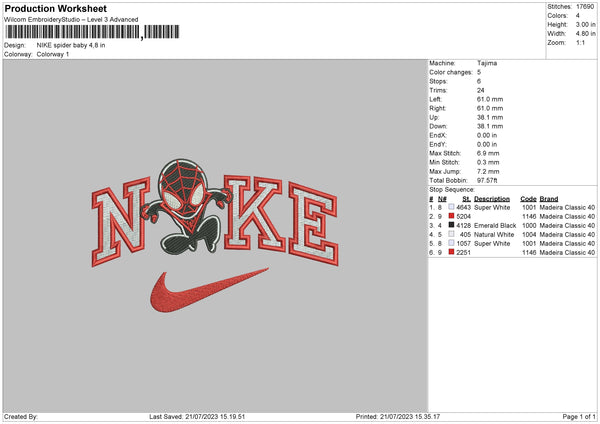Click the 'Brand' column header
This screenshot has height=424, width=600.
[x=549, y=199]
